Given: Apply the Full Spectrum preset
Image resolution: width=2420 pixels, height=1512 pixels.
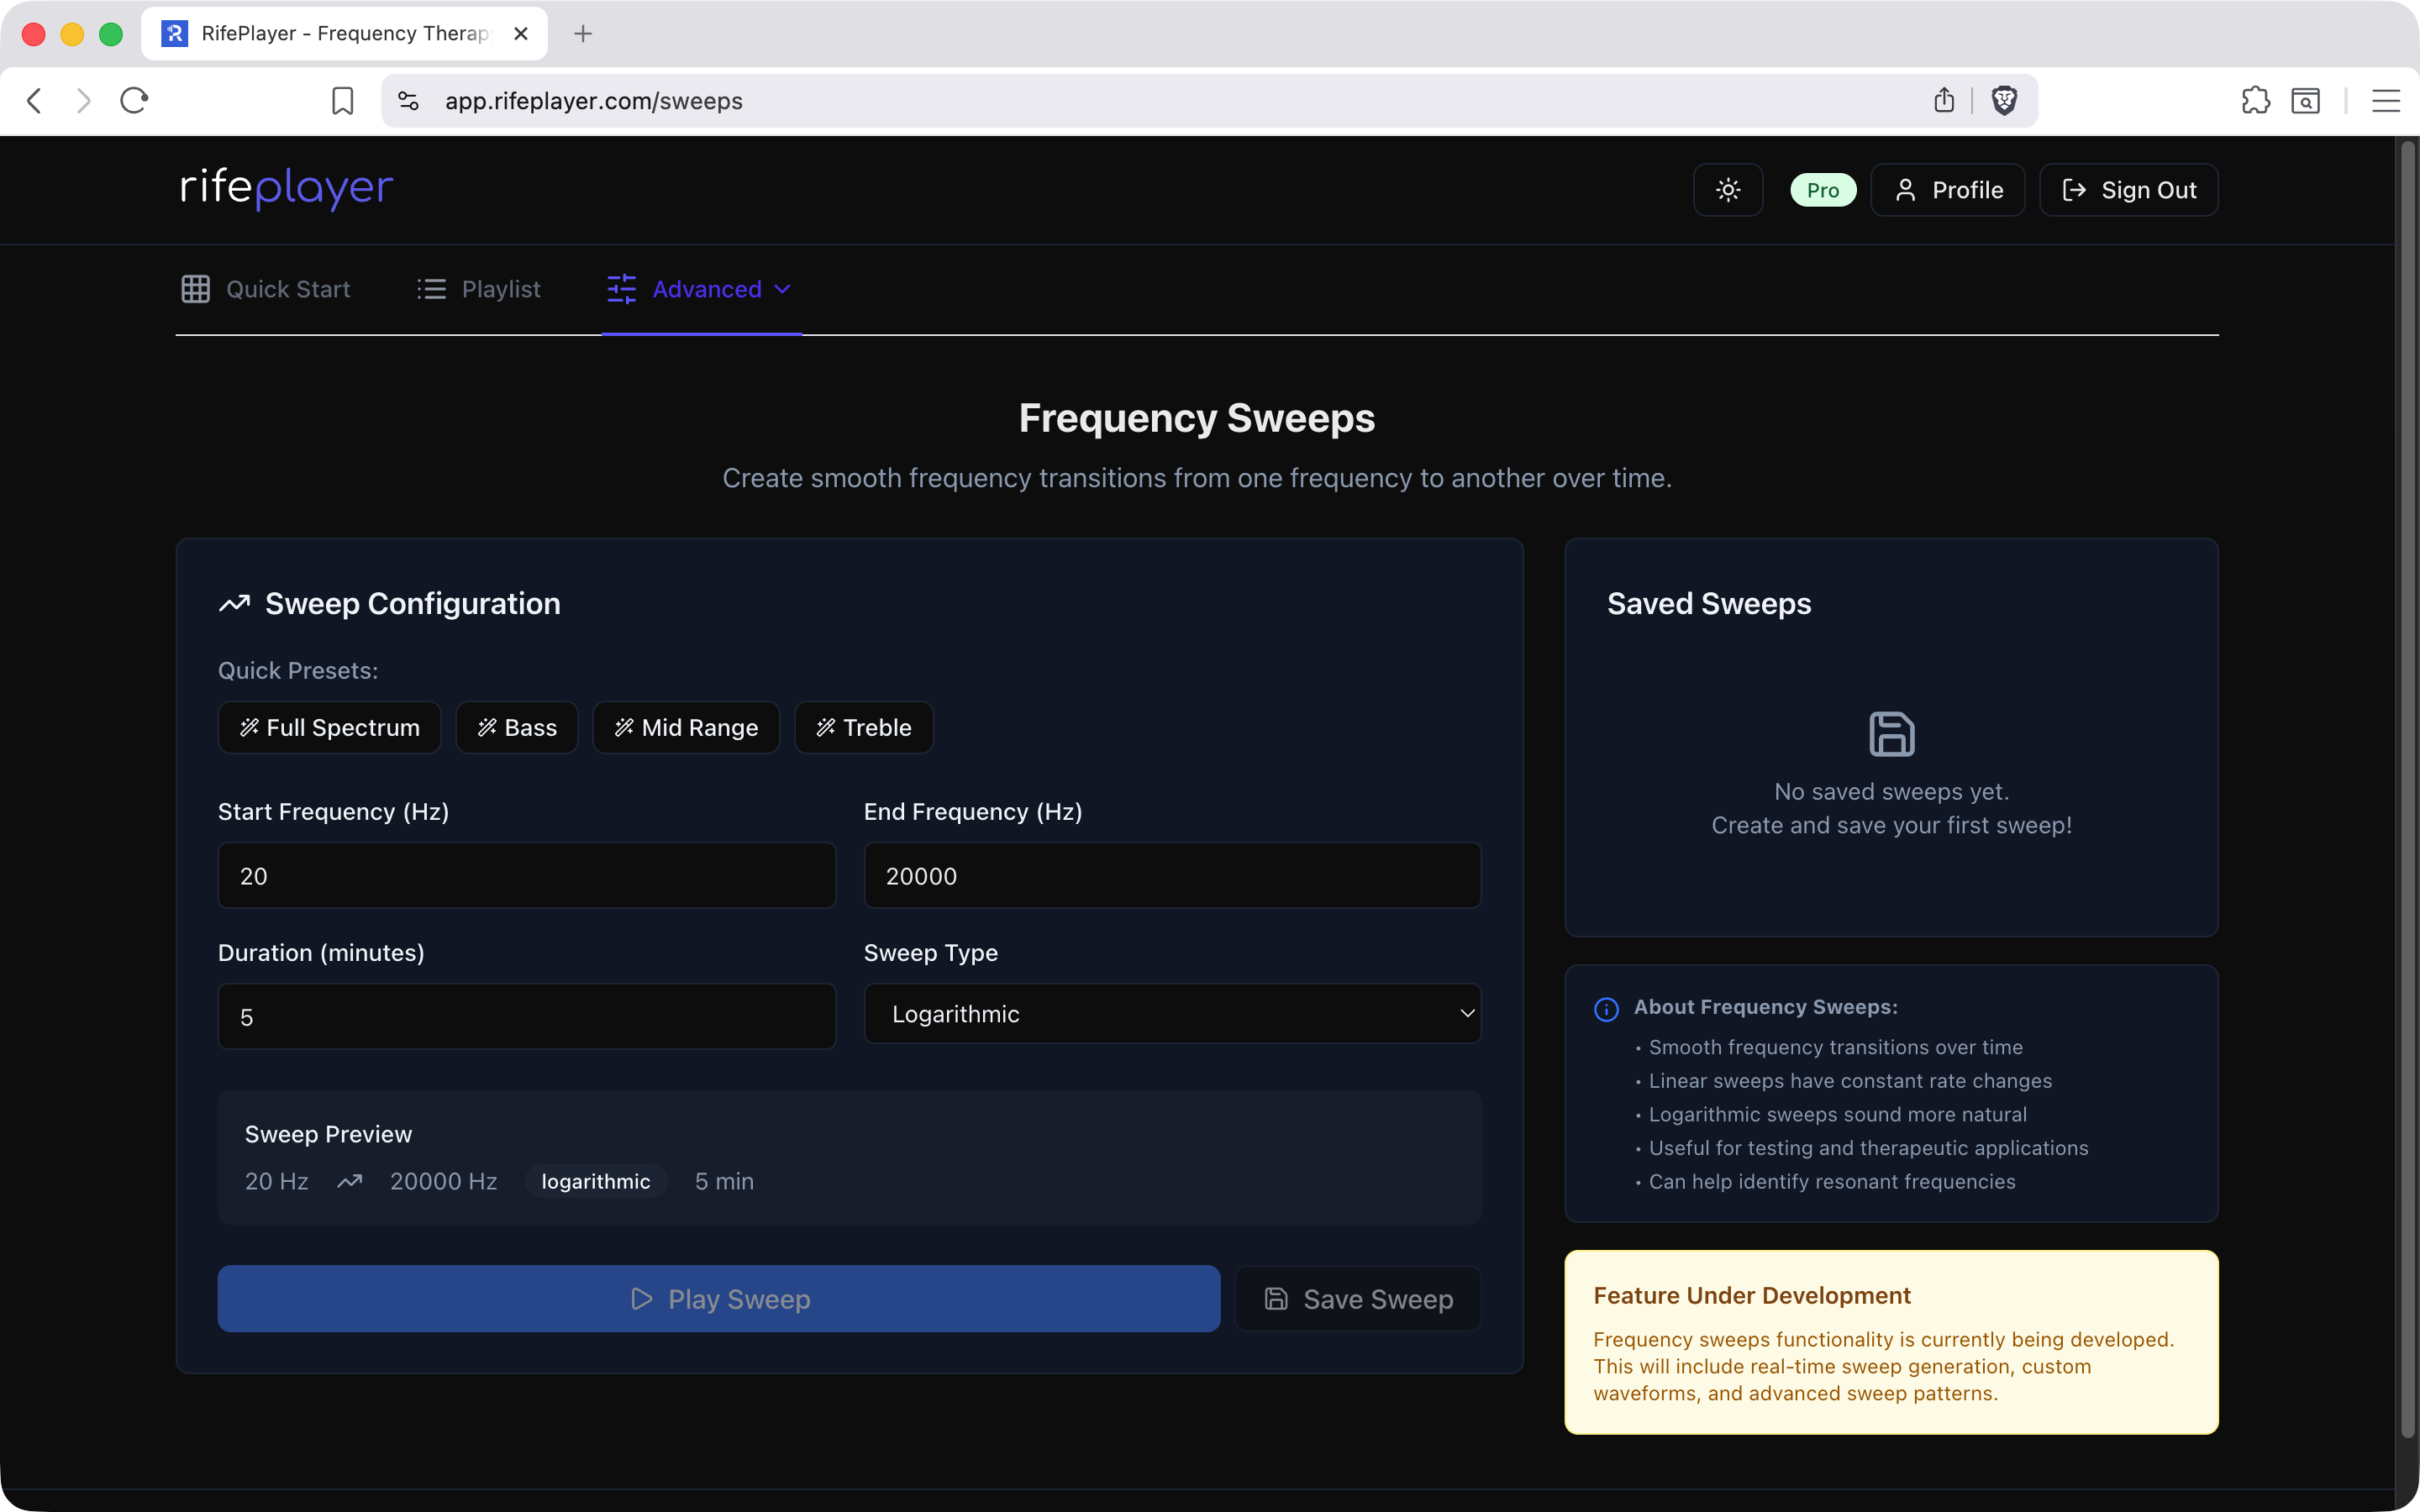Looking at the screenshot, I should click(330, 727).
